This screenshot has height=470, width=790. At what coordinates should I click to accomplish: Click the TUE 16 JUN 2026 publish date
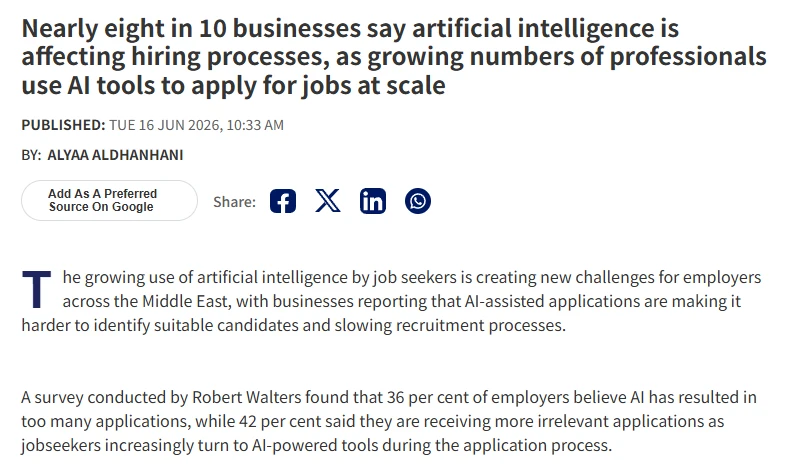[x=164, y=125]
